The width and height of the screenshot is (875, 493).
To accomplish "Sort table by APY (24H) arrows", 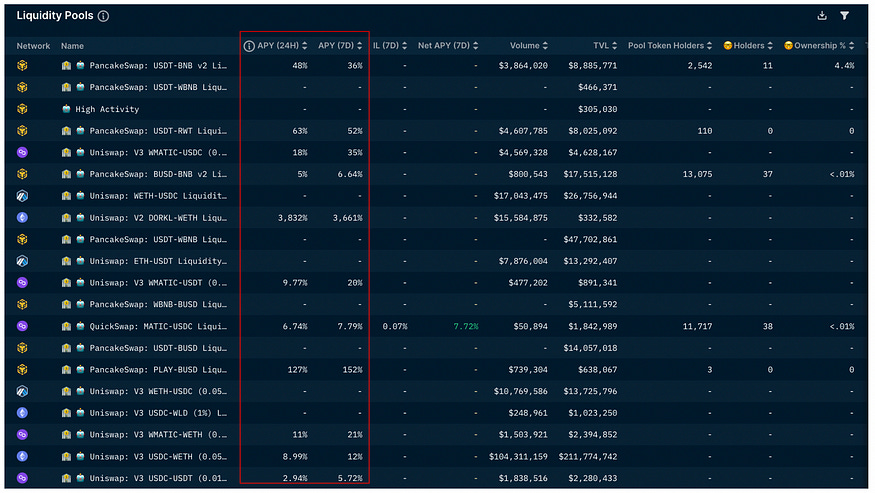I will pyautogui.click(x=305, y=46).
